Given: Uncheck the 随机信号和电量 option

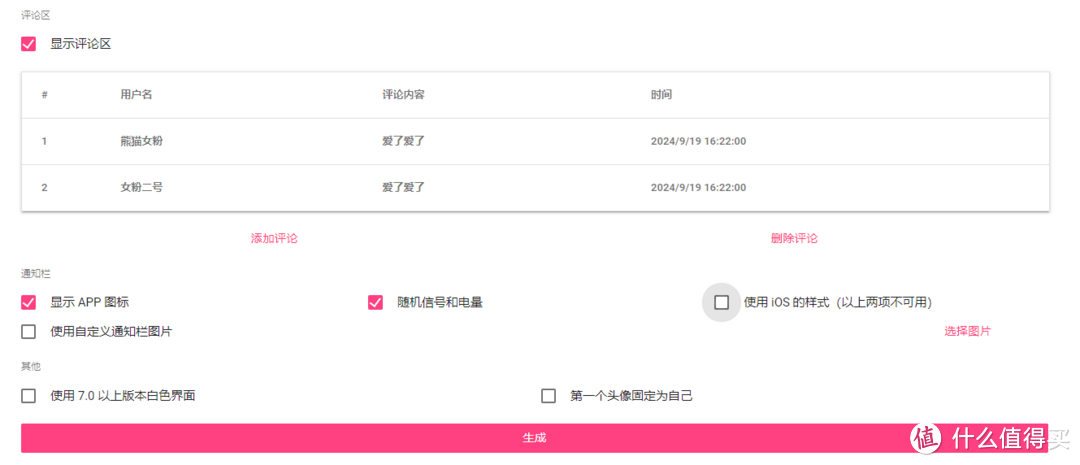Looking at the screenshot, I should tap(376, 302).
